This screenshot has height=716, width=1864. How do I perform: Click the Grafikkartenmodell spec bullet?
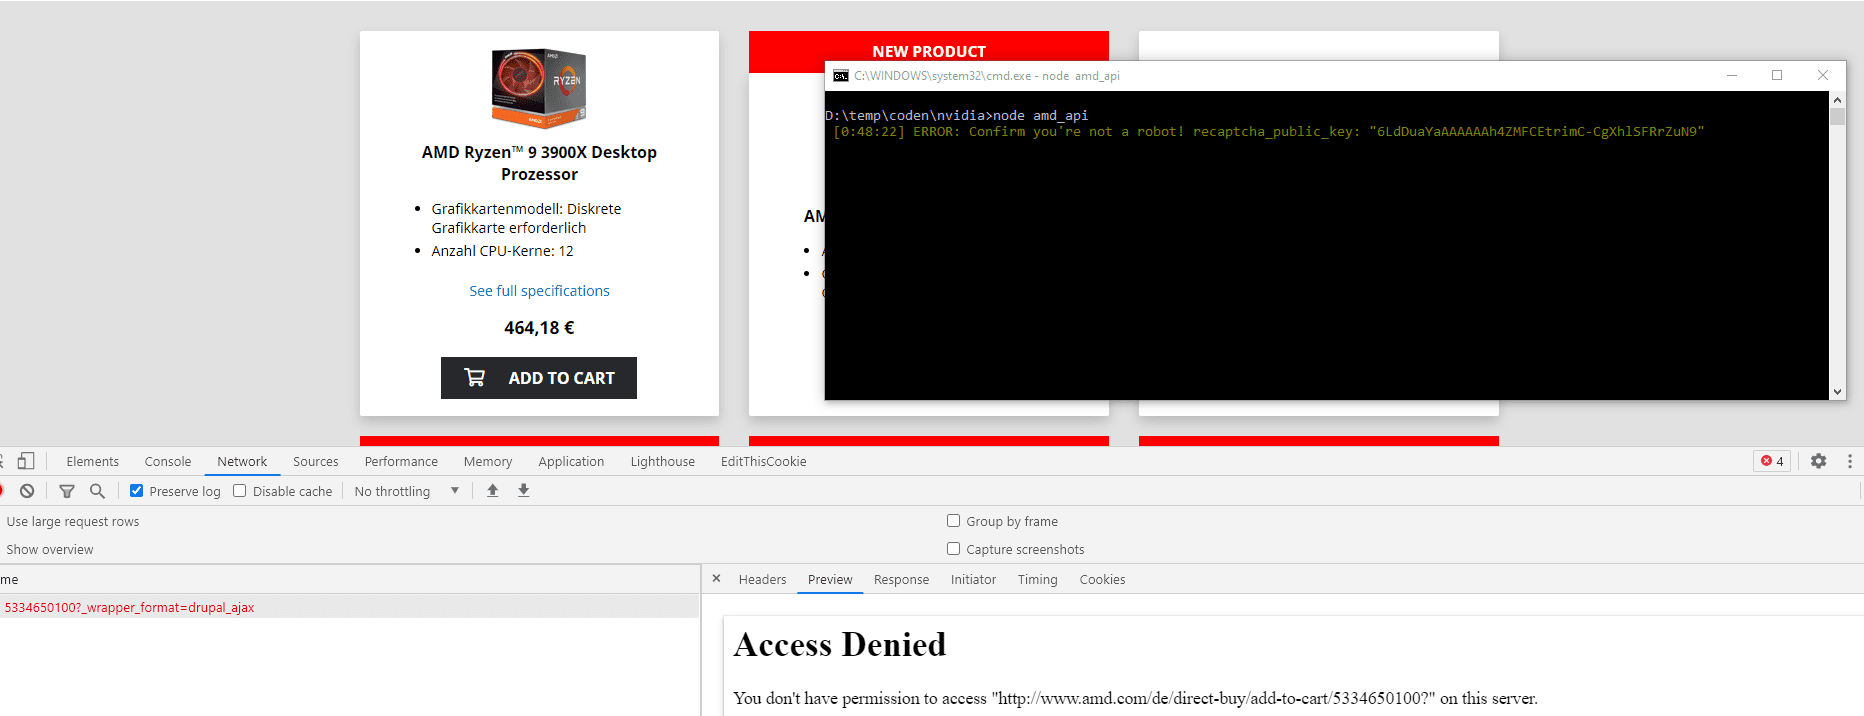click(526, 218)
